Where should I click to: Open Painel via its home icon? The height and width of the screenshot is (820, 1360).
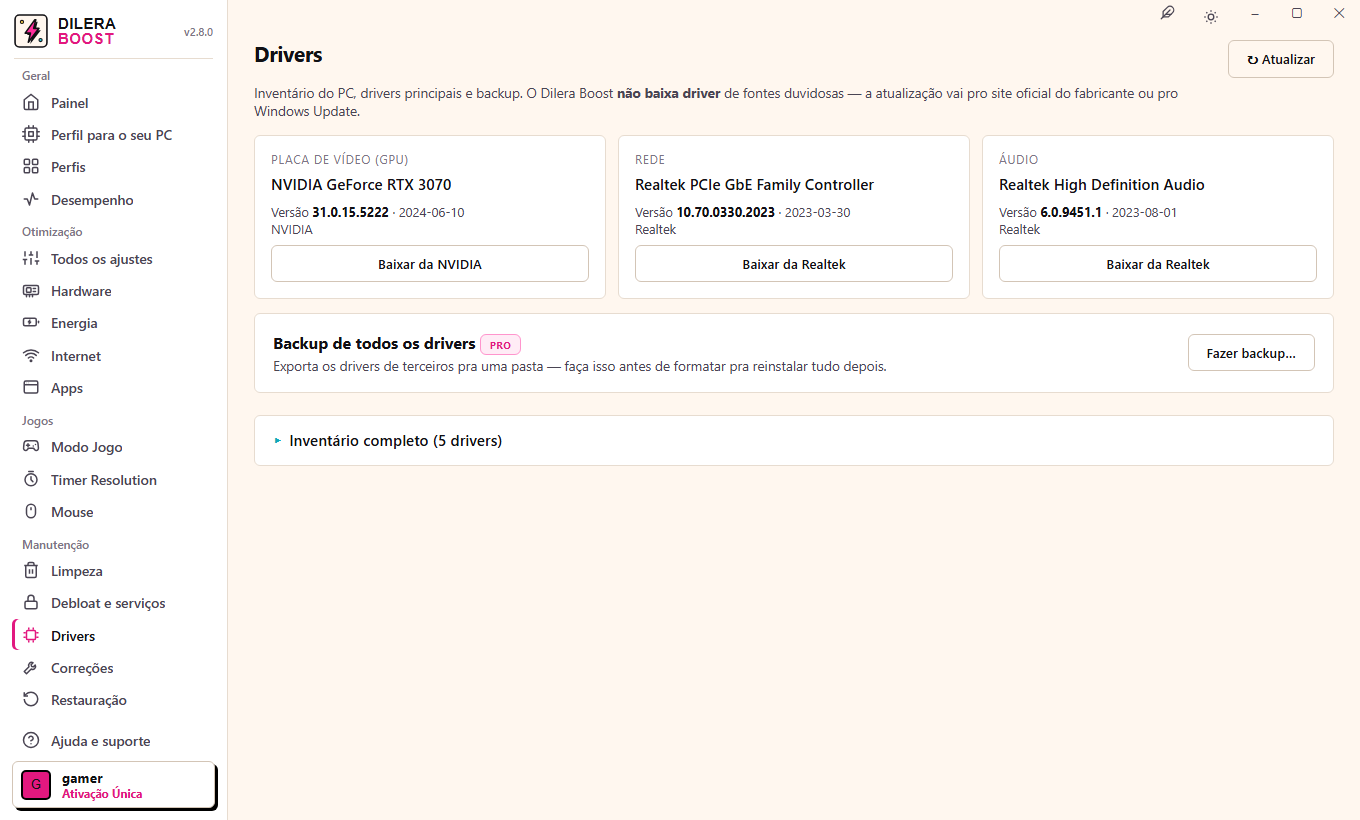(31, 103)
